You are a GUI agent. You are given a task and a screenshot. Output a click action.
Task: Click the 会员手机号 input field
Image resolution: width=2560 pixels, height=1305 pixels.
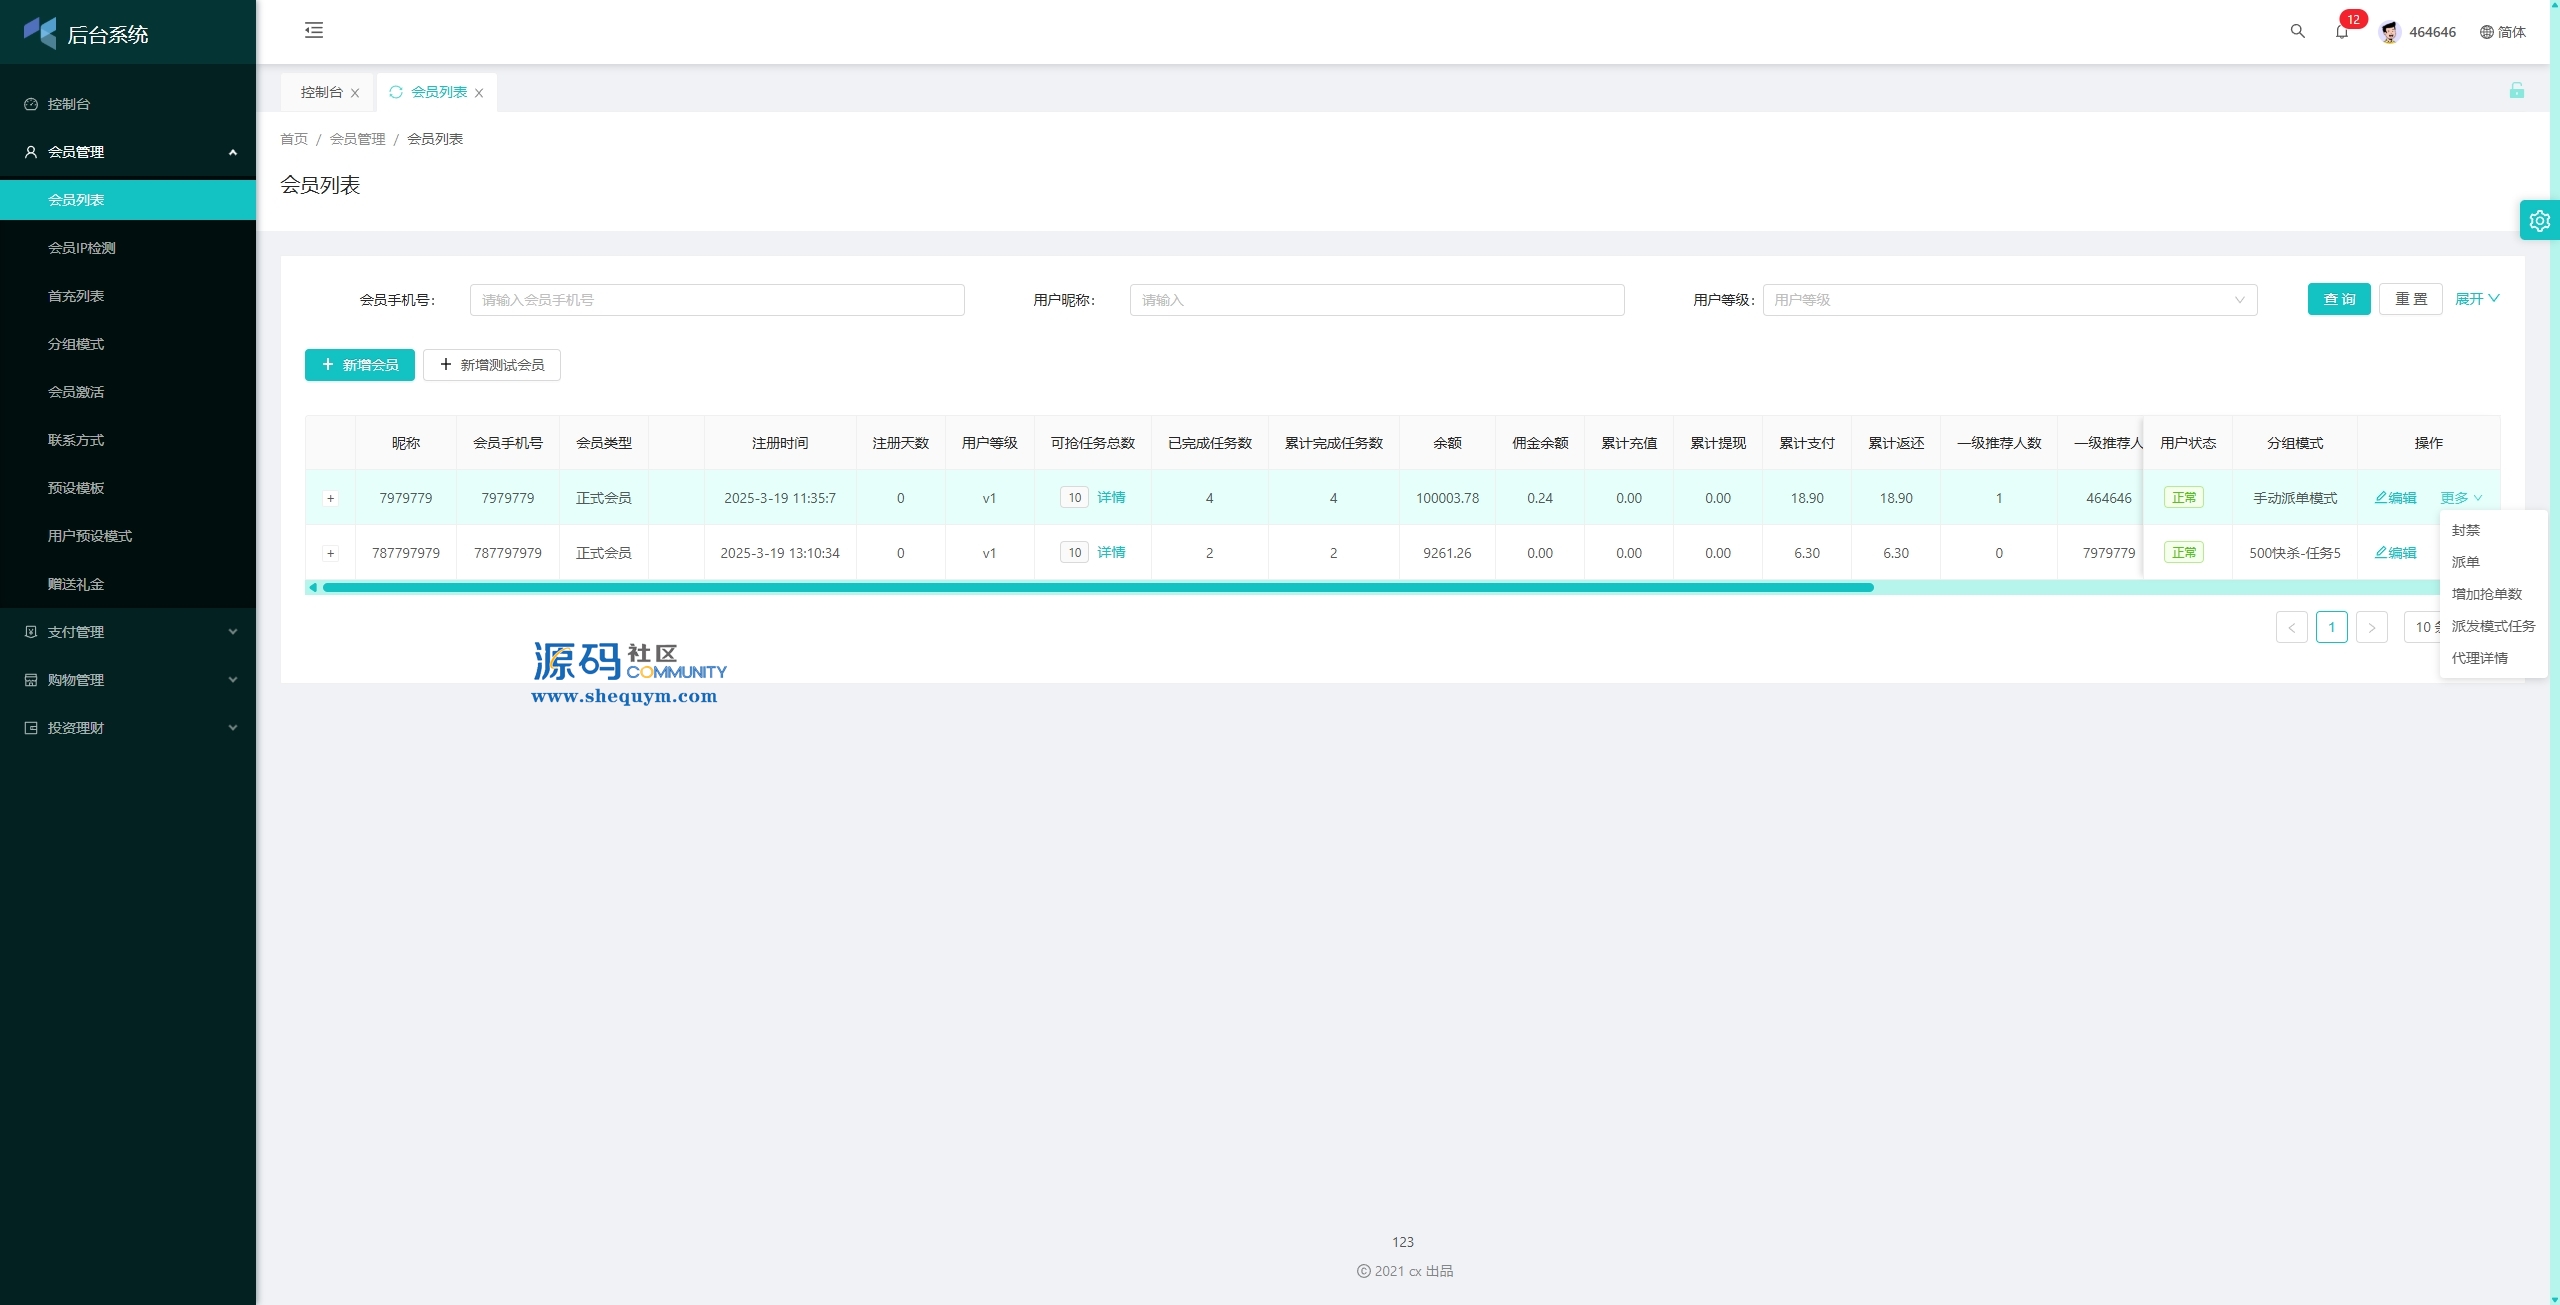(716, 300)
